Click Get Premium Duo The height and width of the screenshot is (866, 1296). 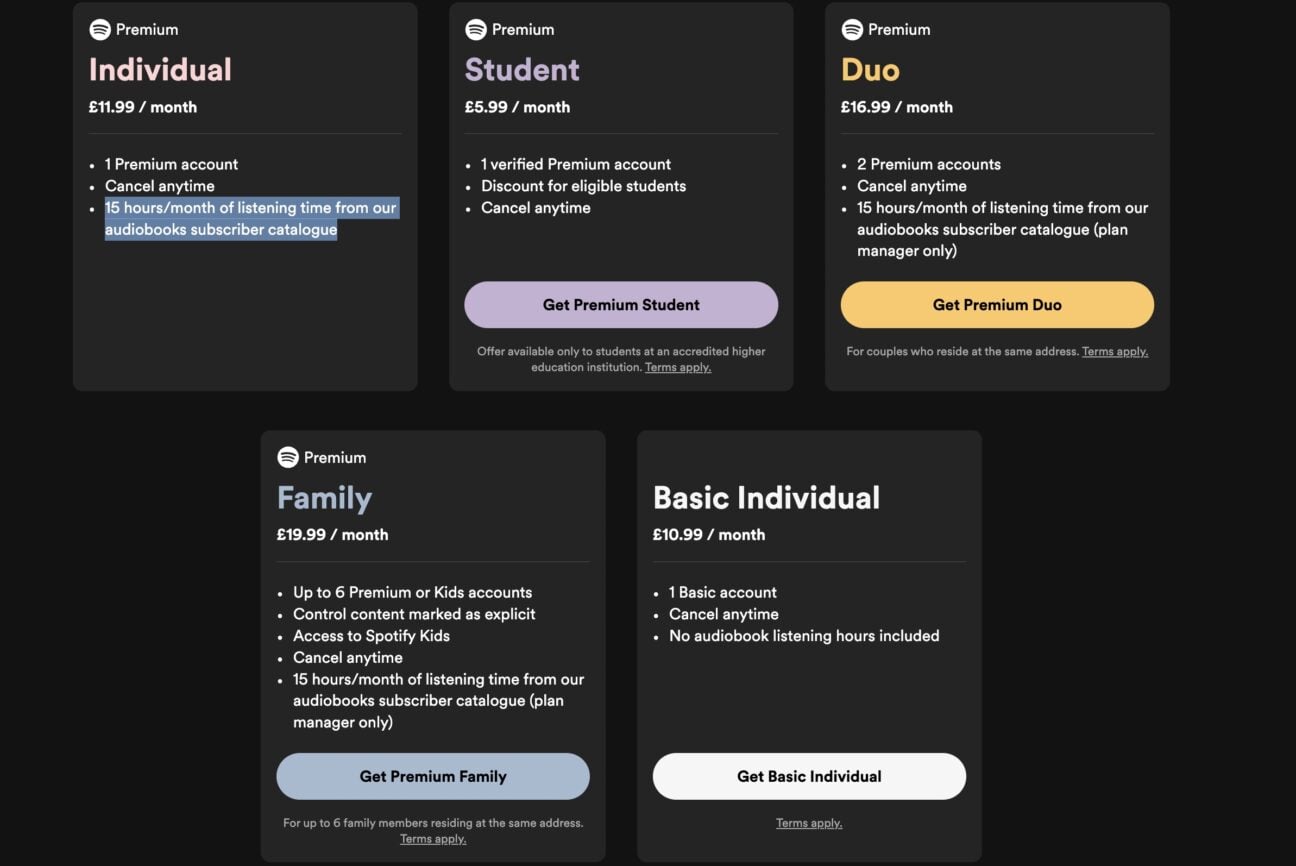point(997,304)
